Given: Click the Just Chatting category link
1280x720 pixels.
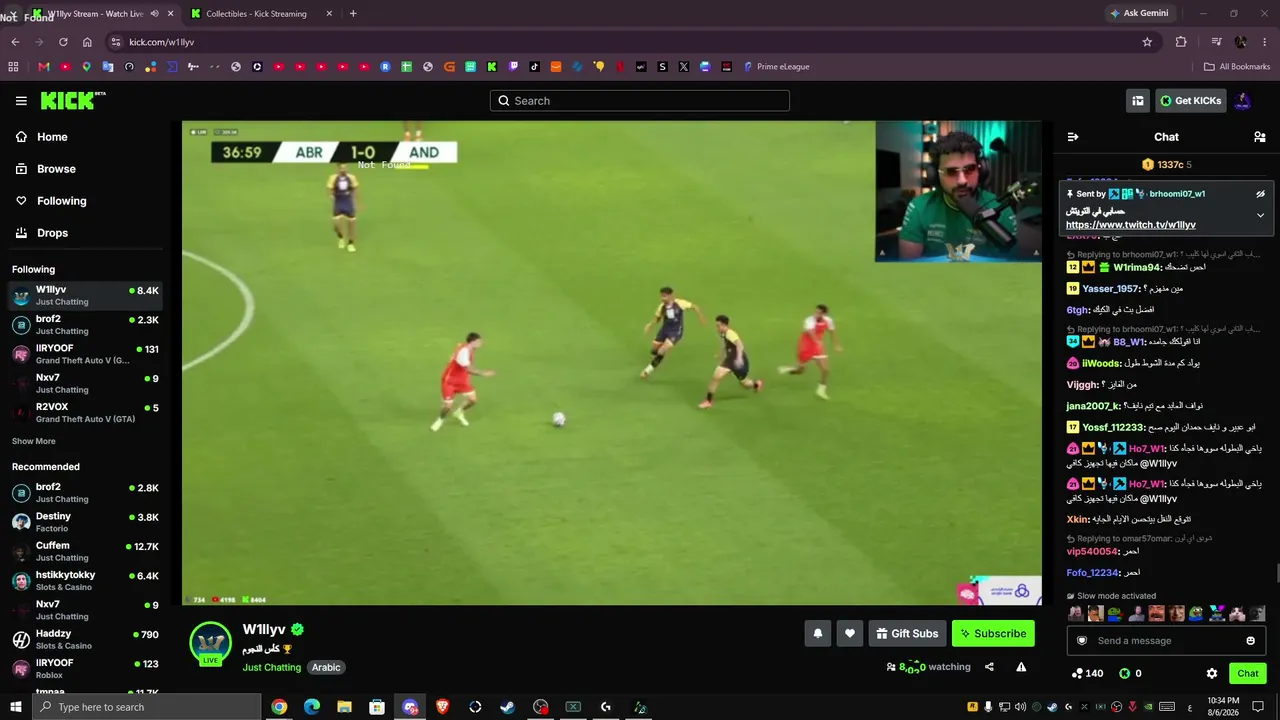Looking at the screenshot, I should (272, 667).
